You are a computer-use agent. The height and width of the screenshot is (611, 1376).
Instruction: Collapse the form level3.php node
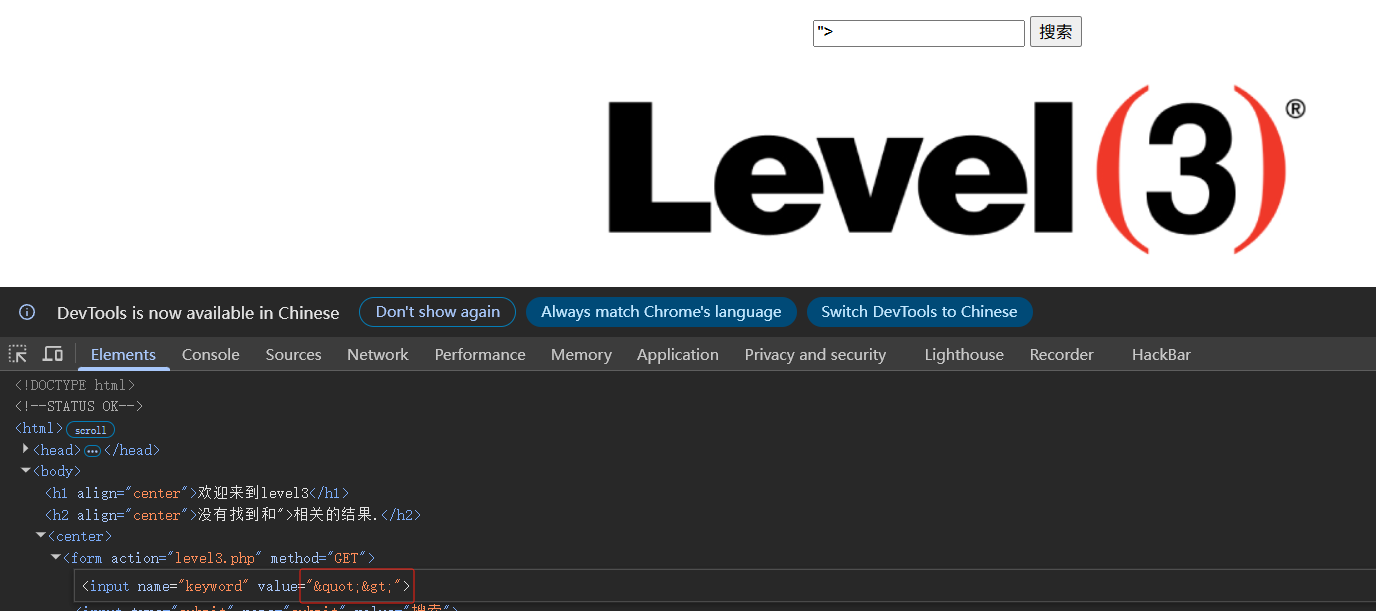[x=56, y=557]
